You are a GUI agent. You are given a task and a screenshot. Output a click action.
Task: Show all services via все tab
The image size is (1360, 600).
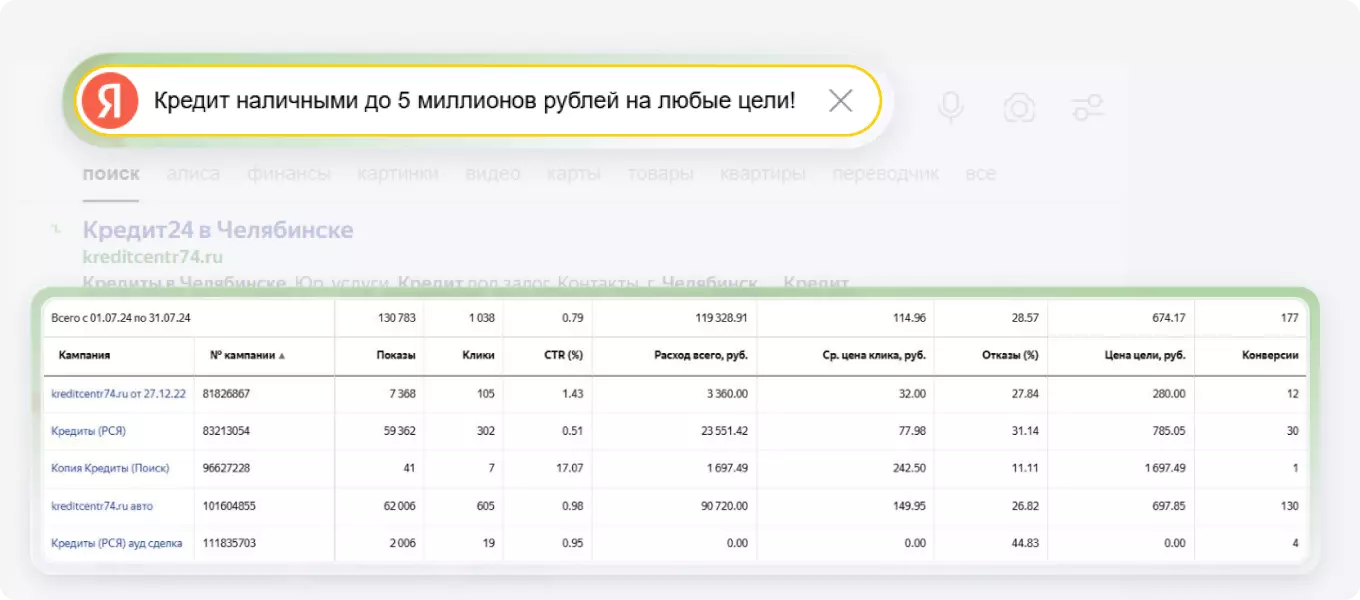click(981, 174)
